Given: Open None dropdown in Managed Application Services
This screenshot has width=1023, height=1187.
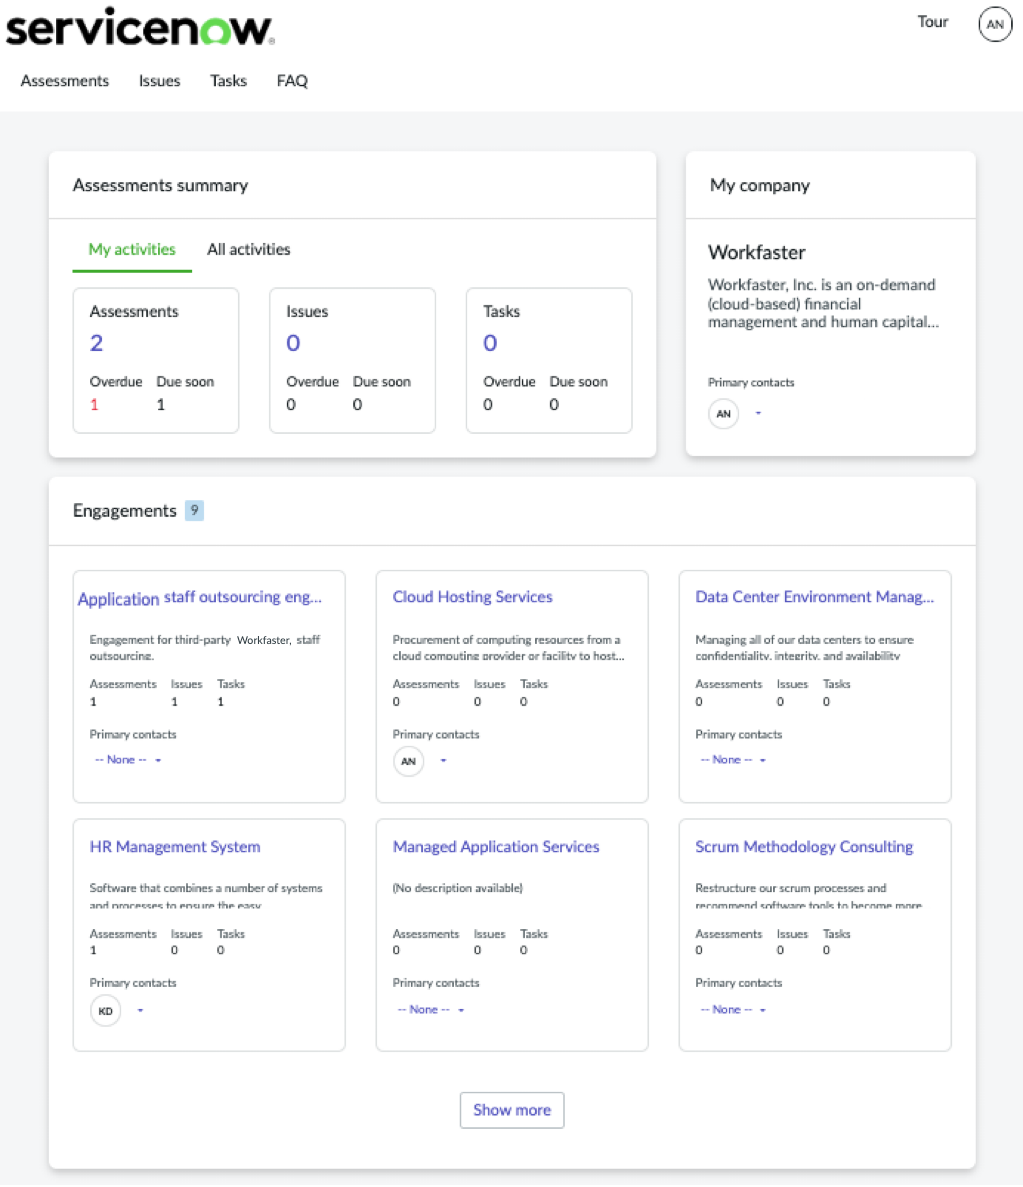Looking at the screenshot, I should pos(430,1009).
